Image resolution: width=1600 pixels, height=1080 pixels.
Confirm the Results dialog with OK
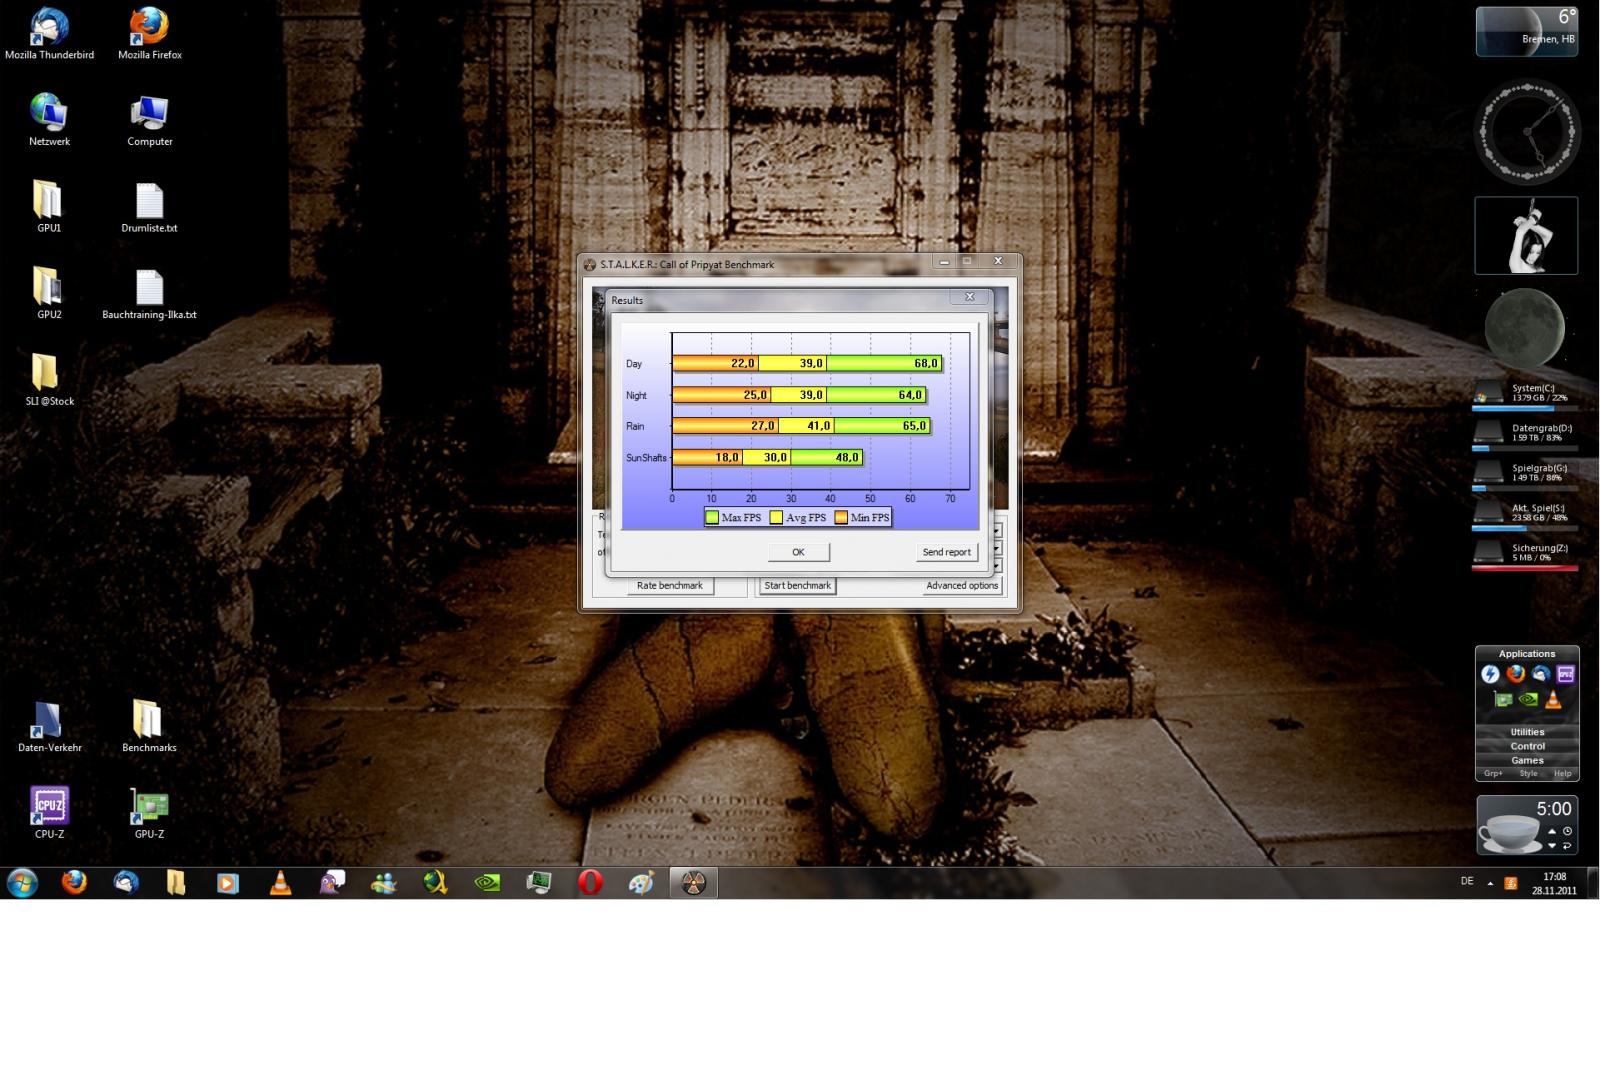pyautogui.click(x=798, y=552)
